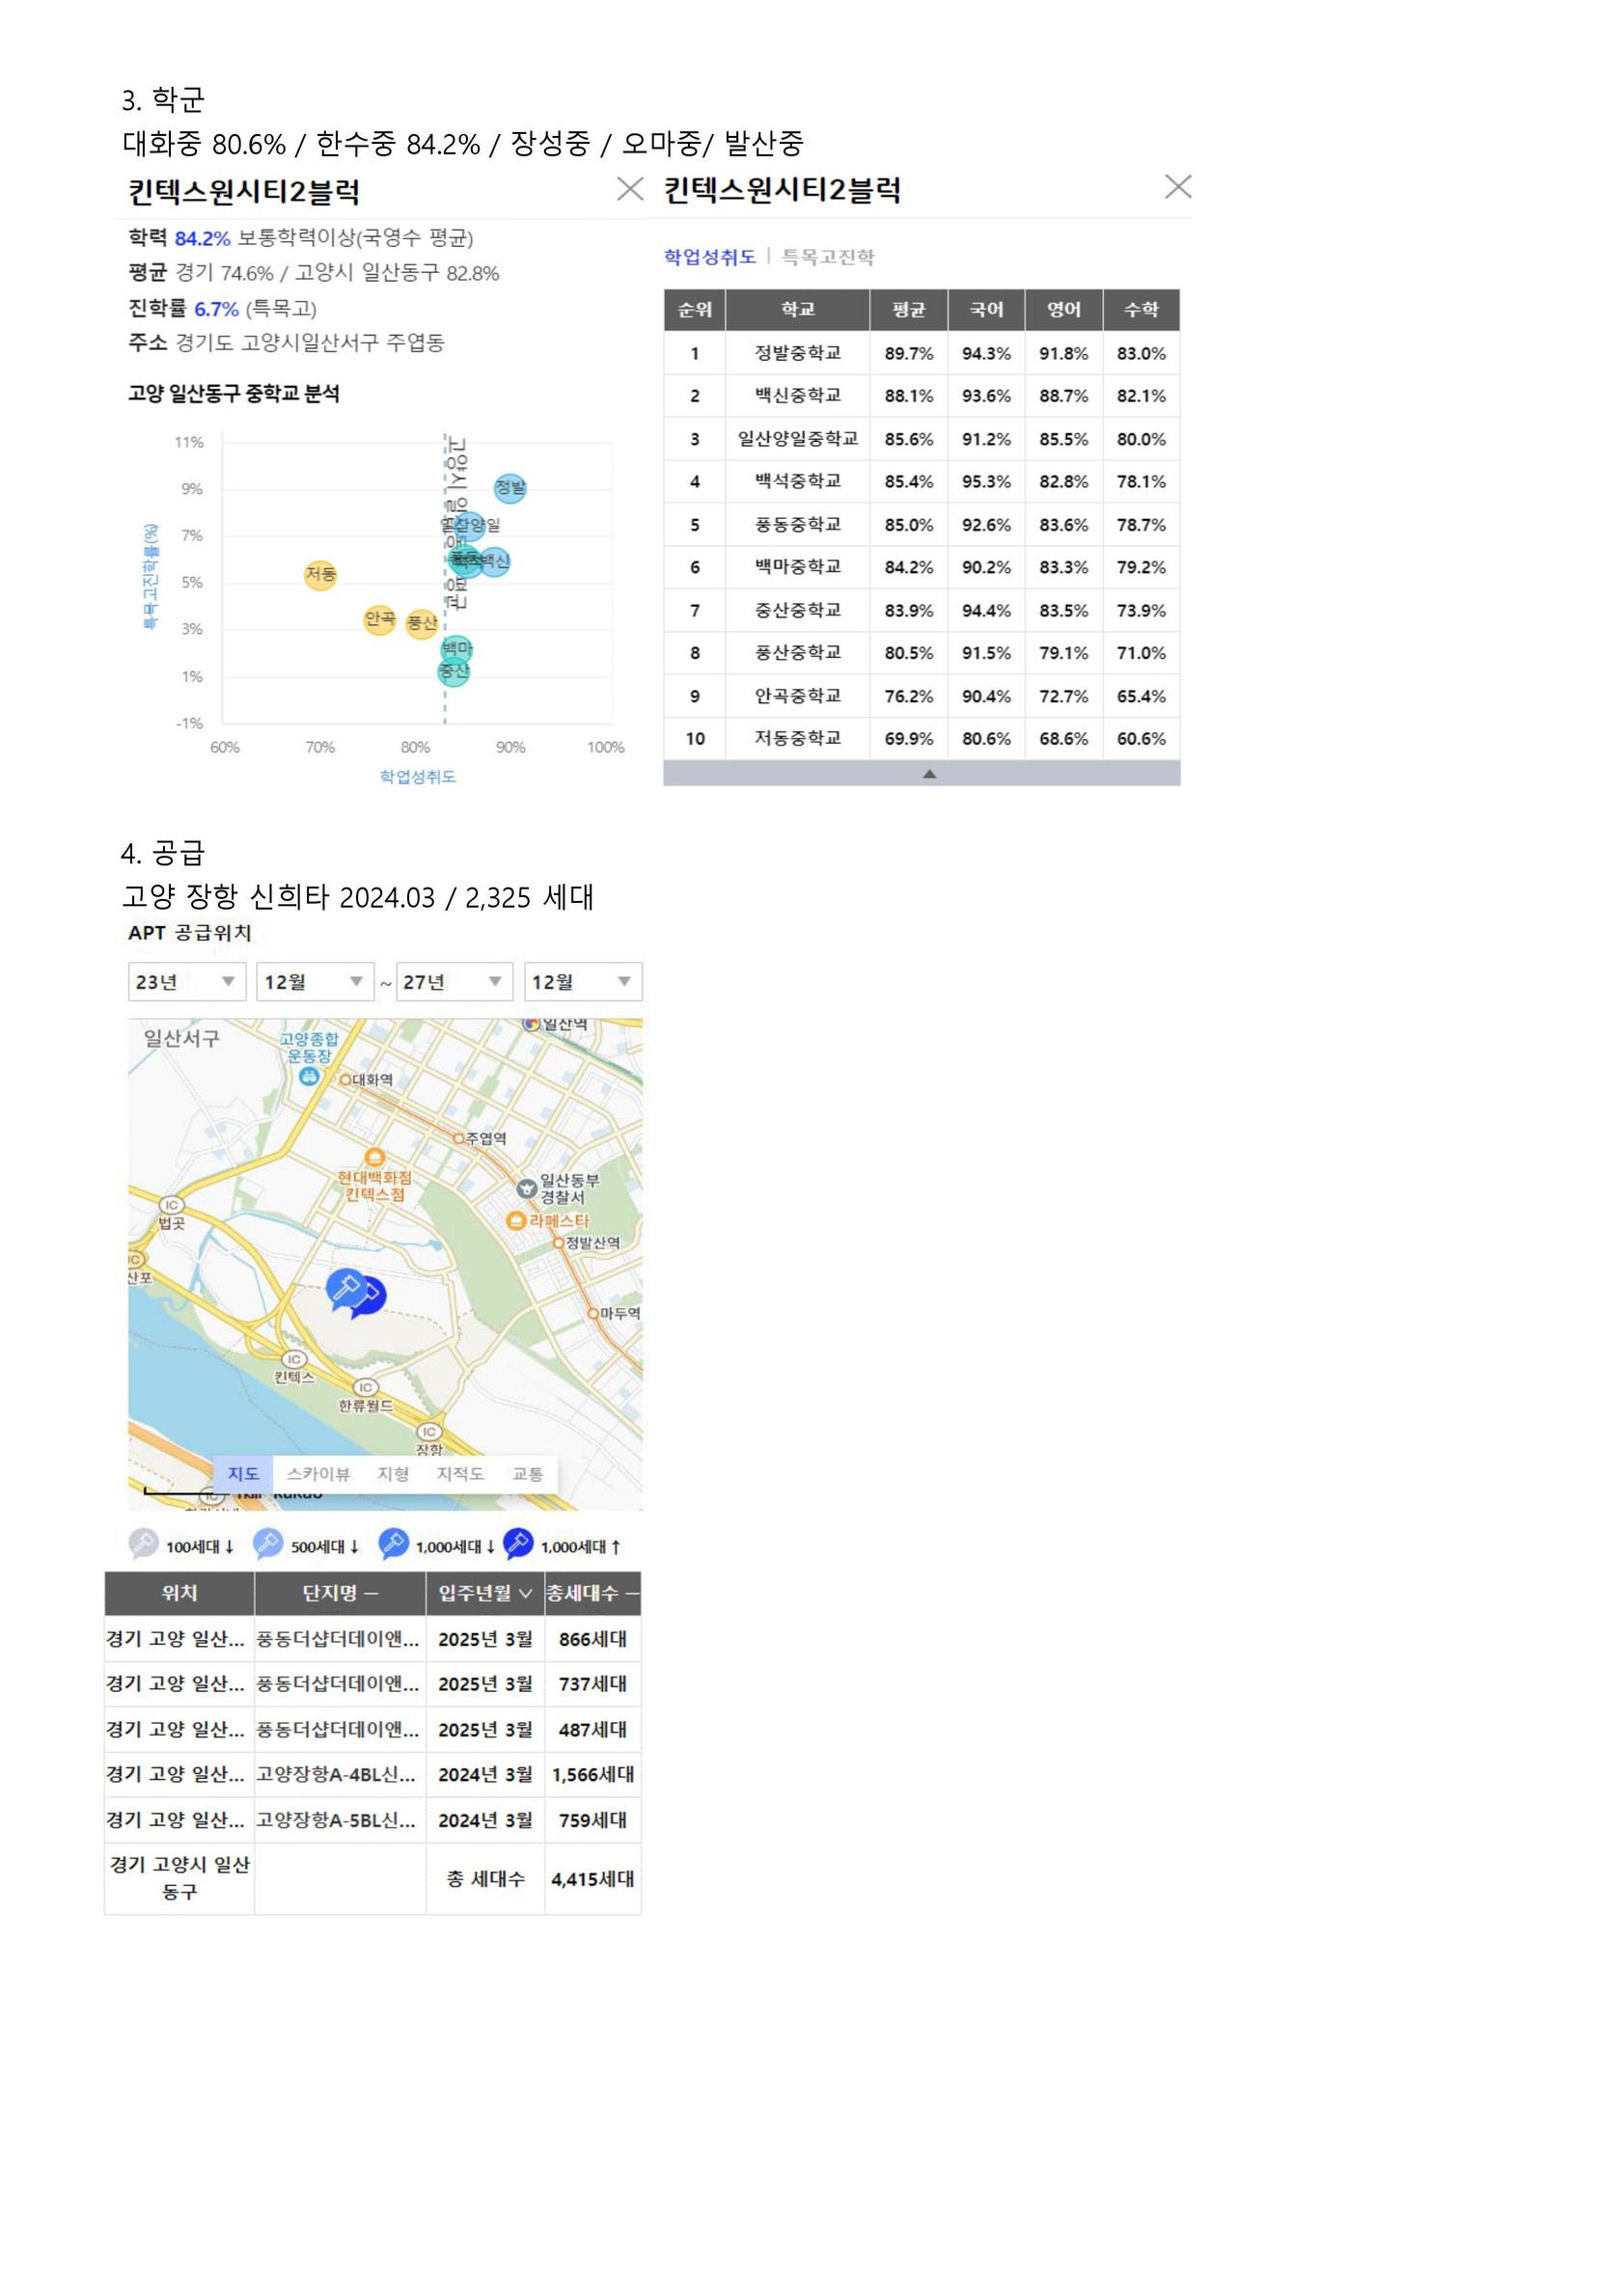Click the 중산 bubble in the scatter chart
The width and height of the screenshot is (1624, 2296).
[x=454, y=671]
